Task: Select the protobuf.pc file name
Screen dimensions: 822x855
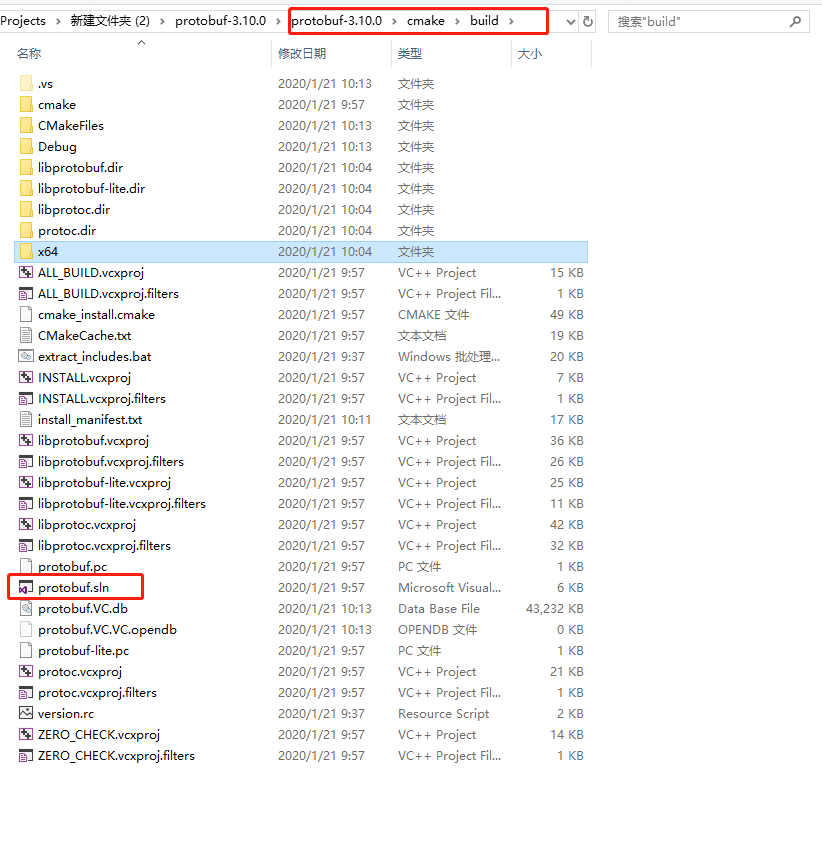Action: tap(73, 567)
